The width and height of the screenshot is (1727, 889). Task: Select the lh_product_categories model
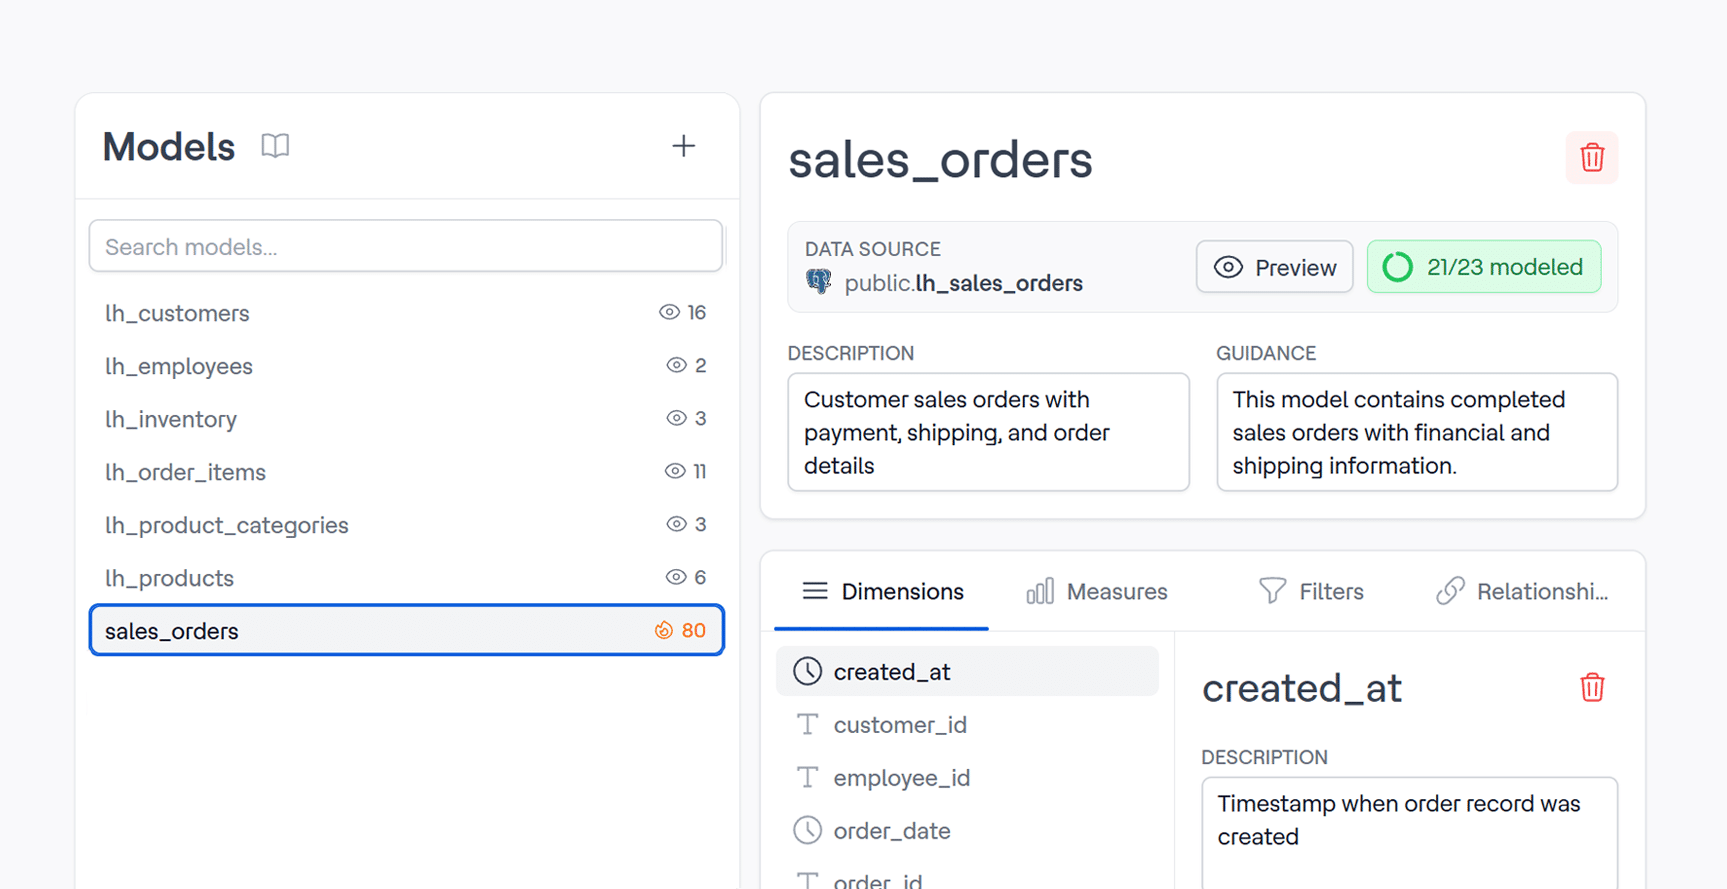[x=406, y=525]
